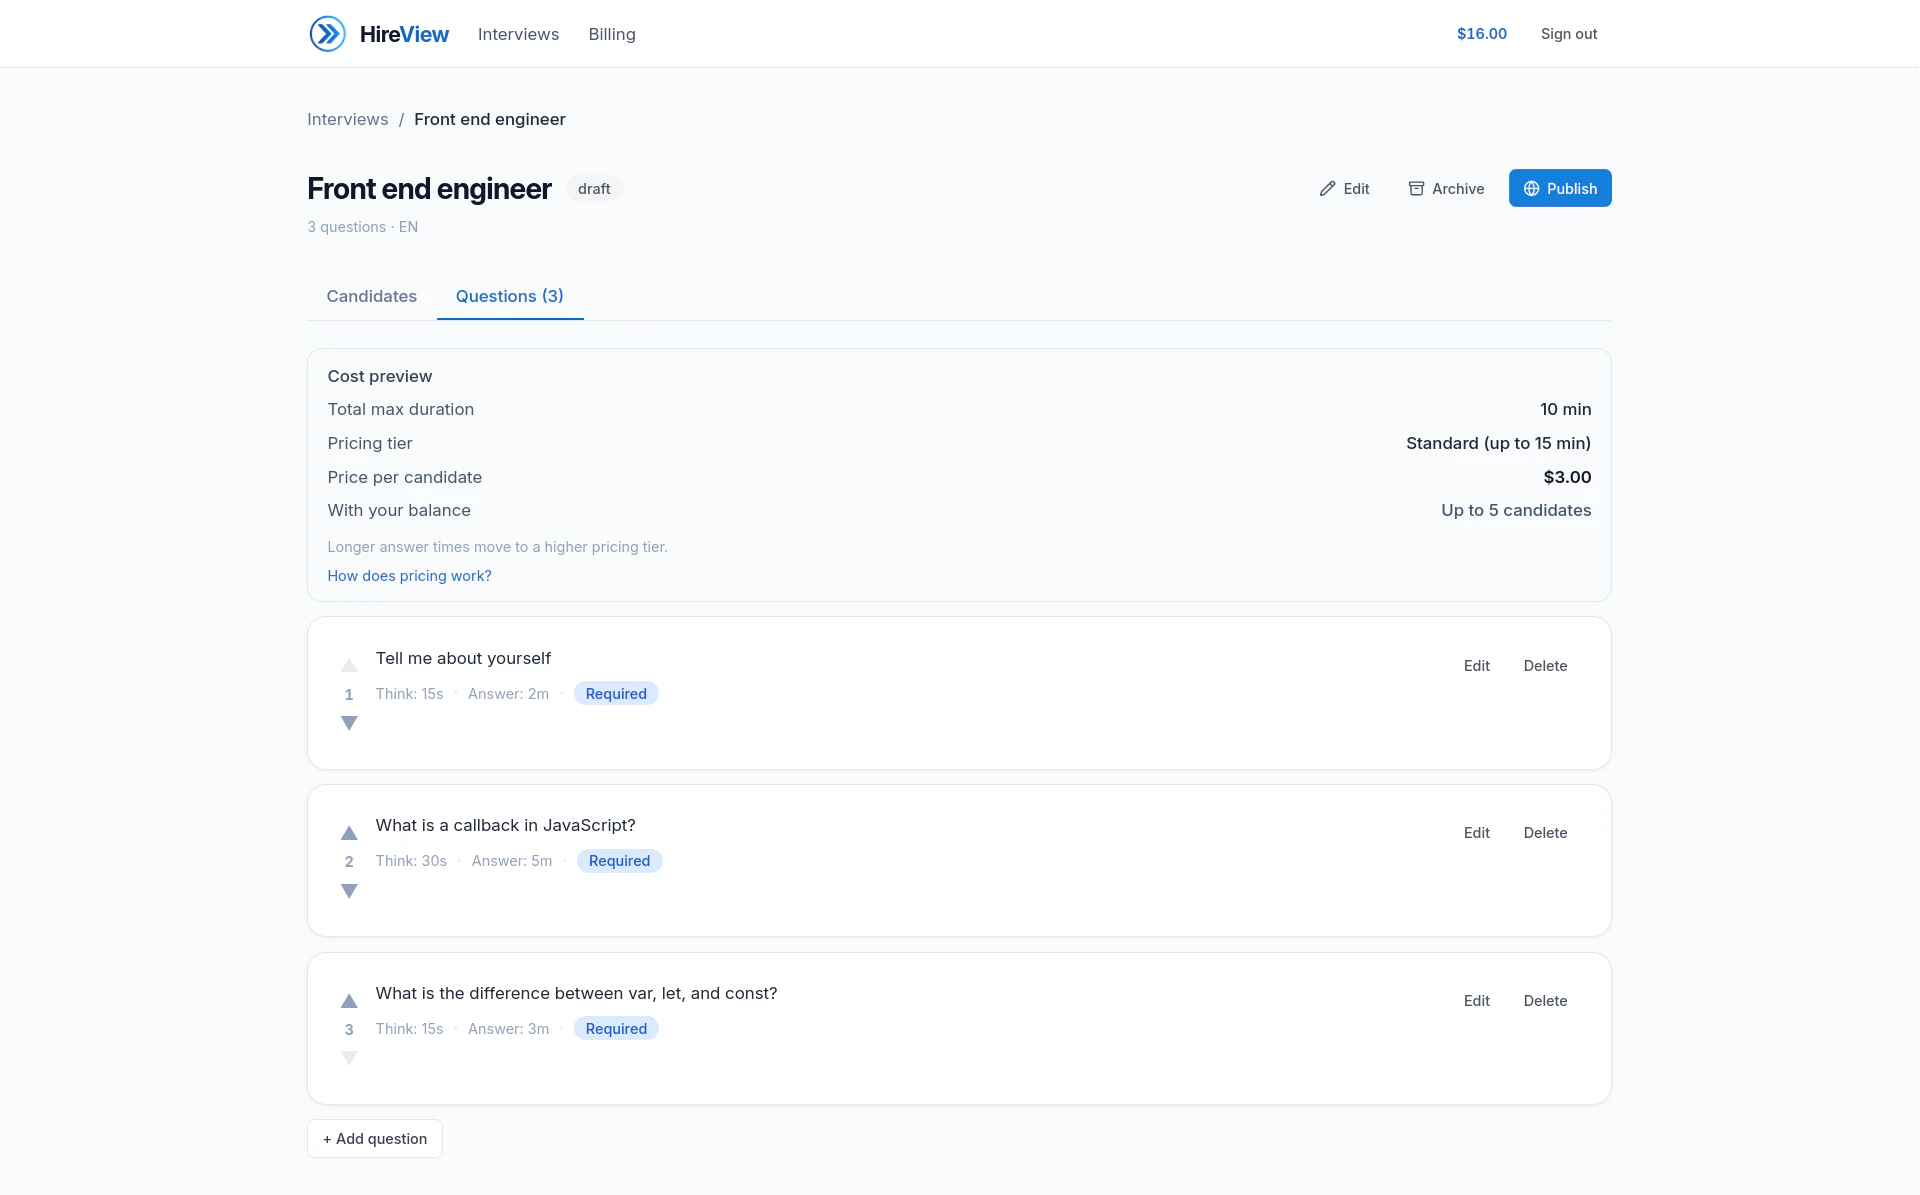This screenshot has height=1195, width=1920.
Task: Click the Sign out link
Action: click(1568, 34)
